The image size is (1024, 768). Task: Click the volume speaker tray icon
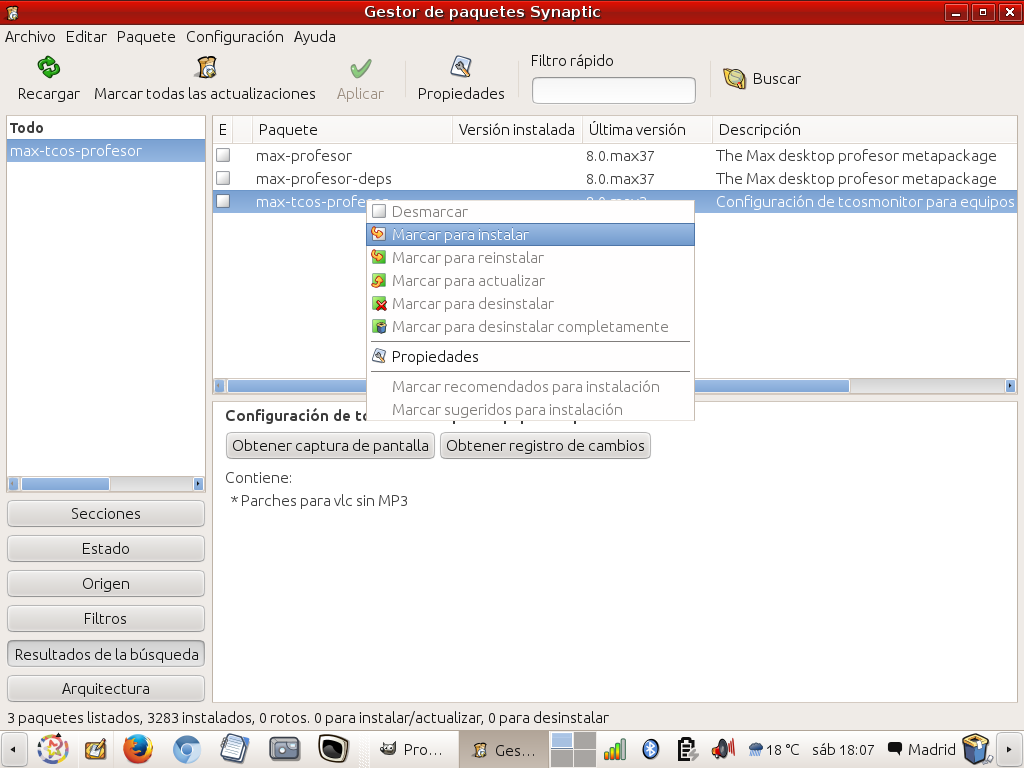722,748
